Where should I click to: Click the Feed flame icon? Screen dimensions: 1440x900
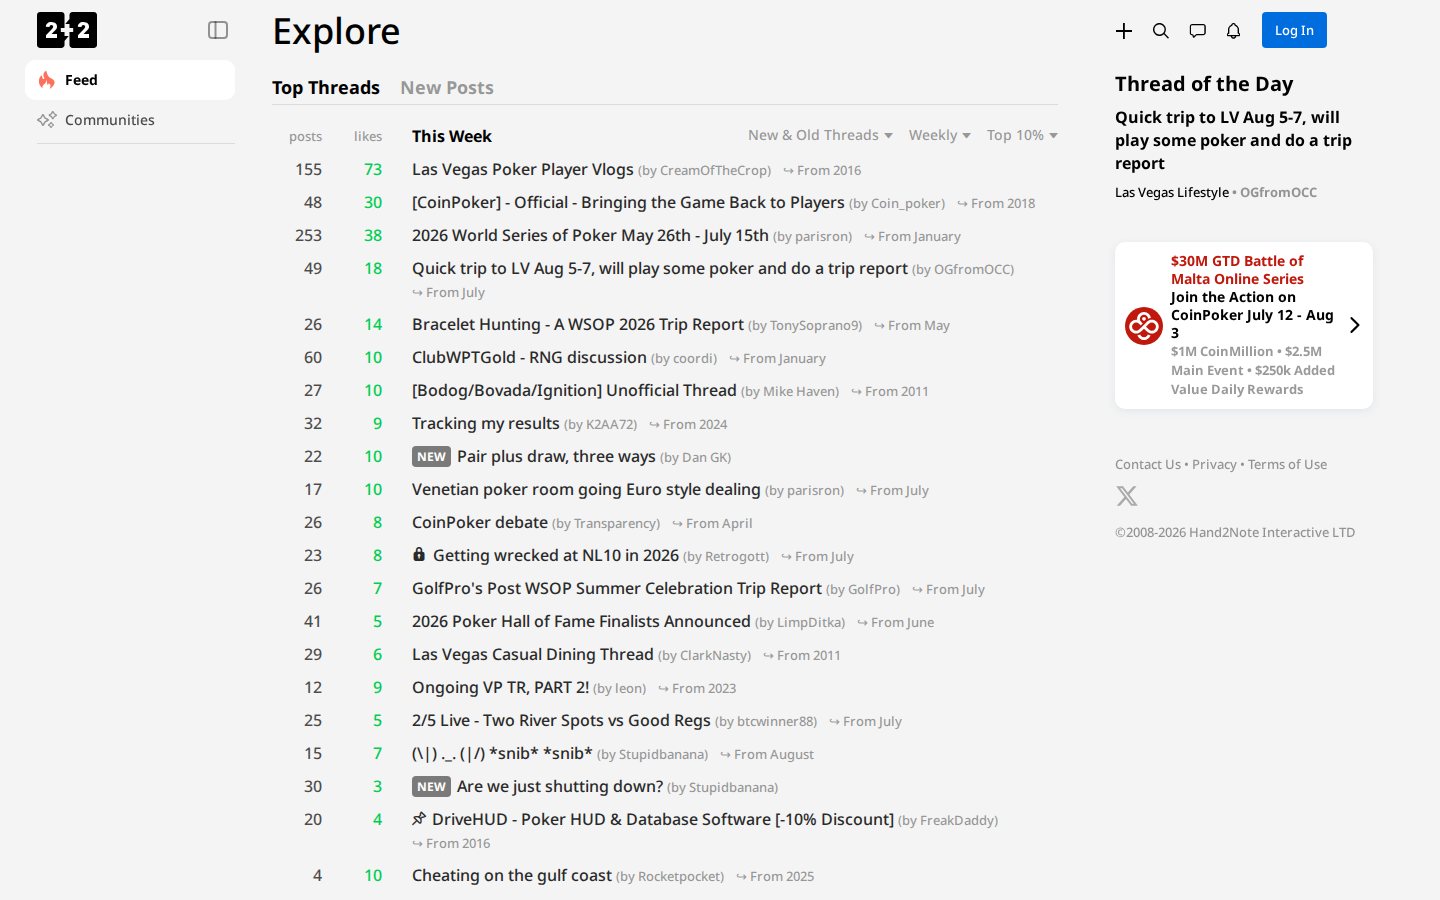tap(47, 80)
